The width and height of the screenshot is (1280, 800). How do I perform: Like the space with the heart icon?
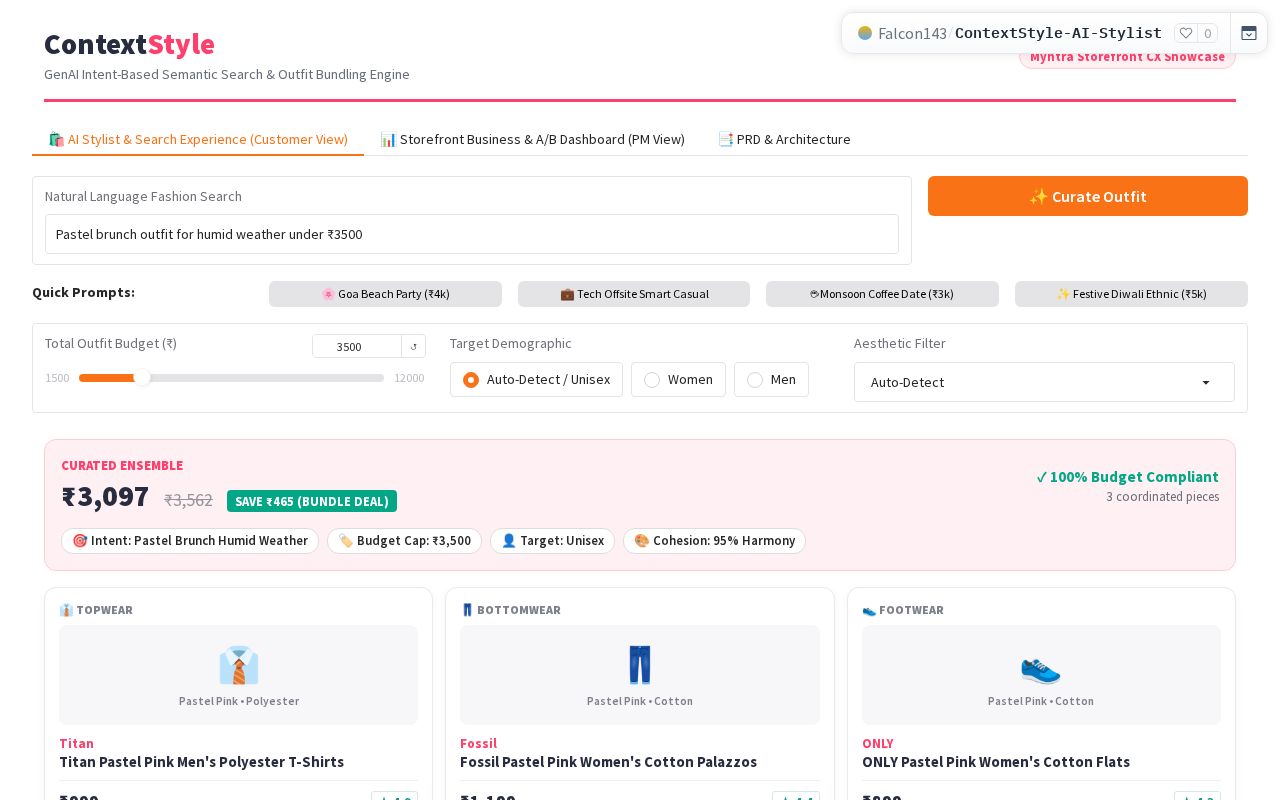(x=1186, y=33)
